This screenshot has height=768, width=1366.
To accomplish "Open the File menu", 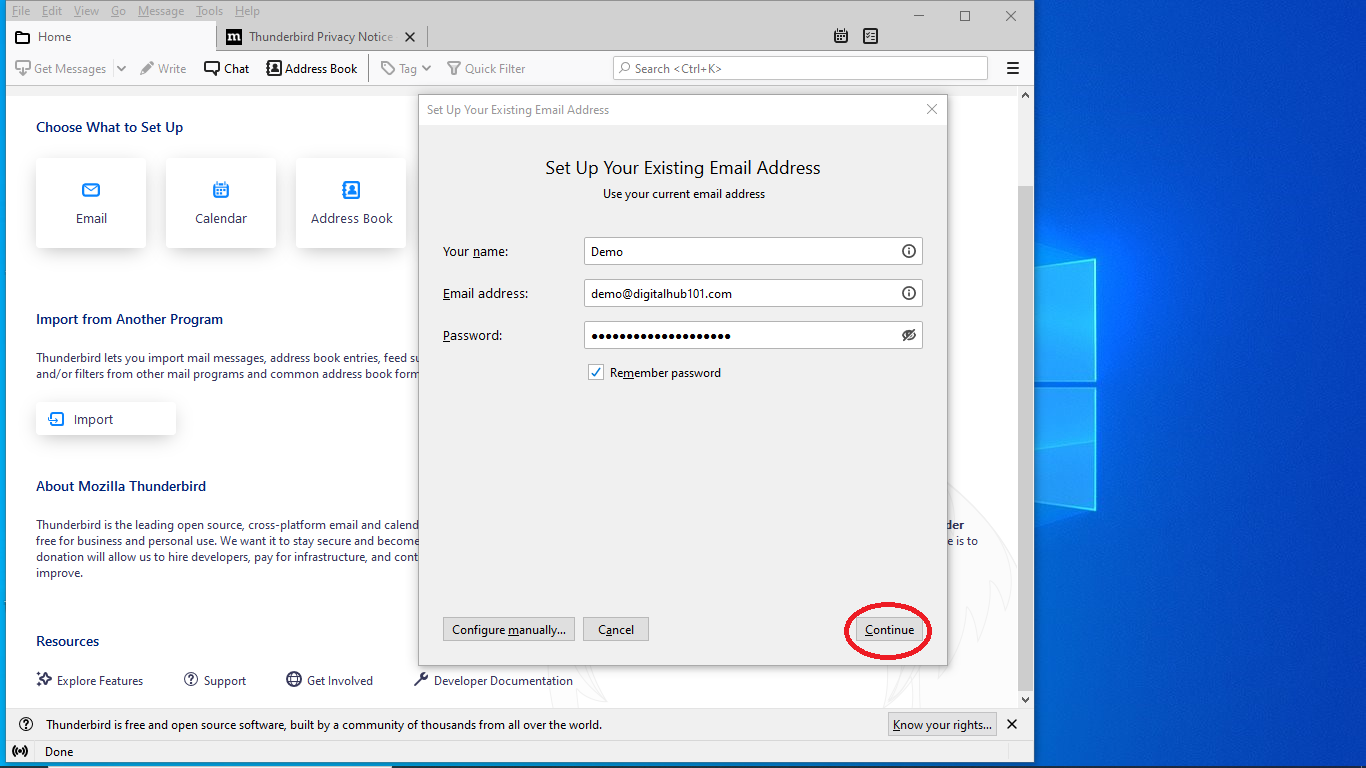I will pos(21,11).
